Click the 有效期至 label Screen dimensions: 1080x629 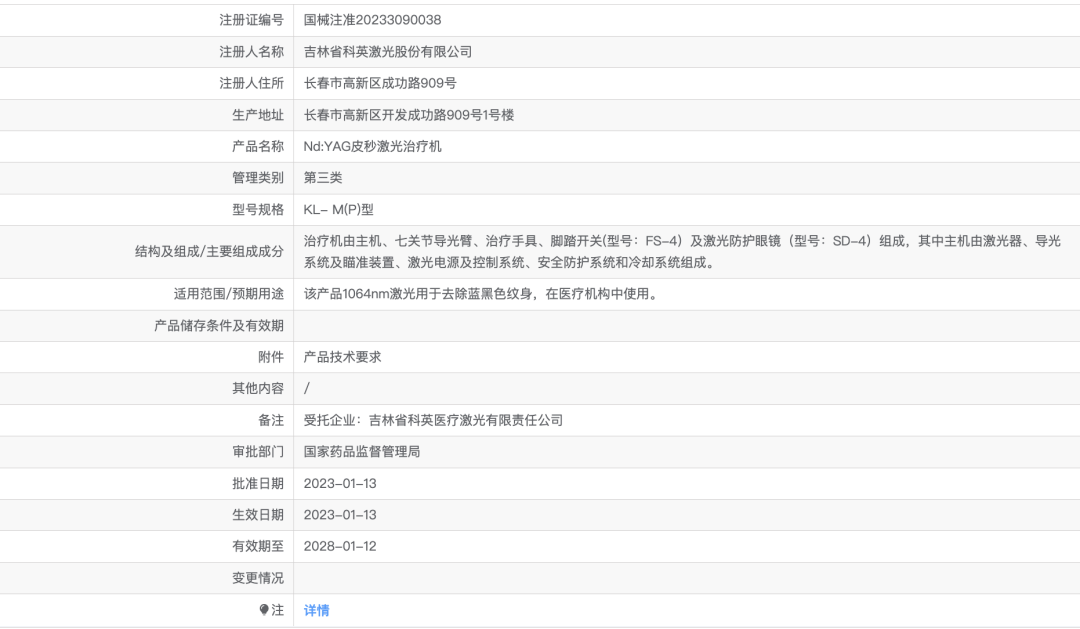258,546
